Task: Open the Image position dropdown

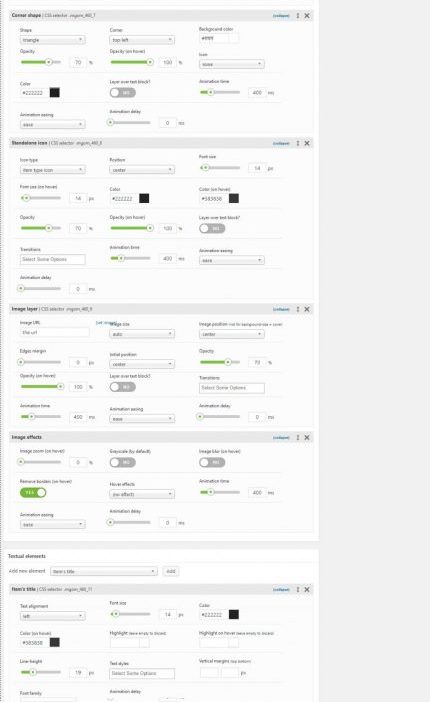Action: click(x=232, y=334)
